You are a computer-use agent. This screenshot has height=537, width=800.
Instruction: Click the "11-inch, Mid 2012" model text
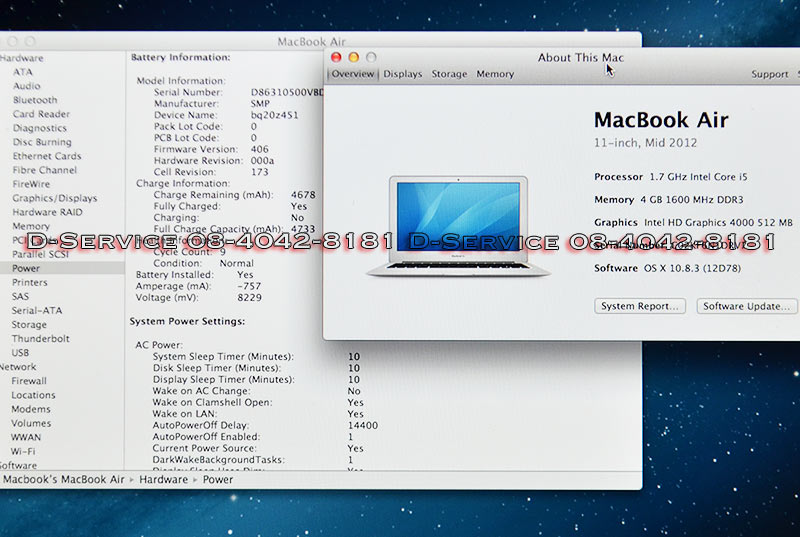[x=645, y=143]
